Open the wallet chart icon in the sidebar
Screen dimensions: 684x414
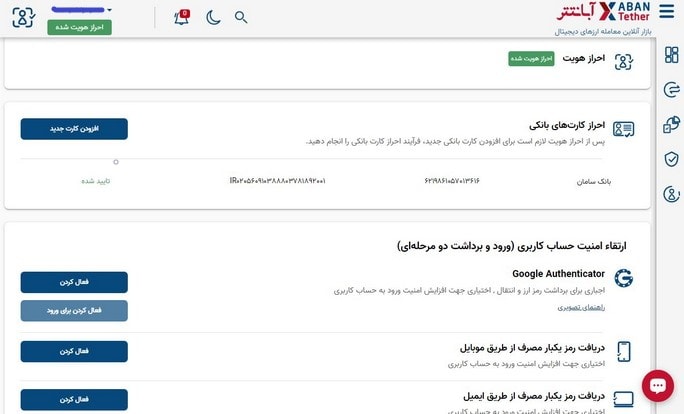(671, 124)
